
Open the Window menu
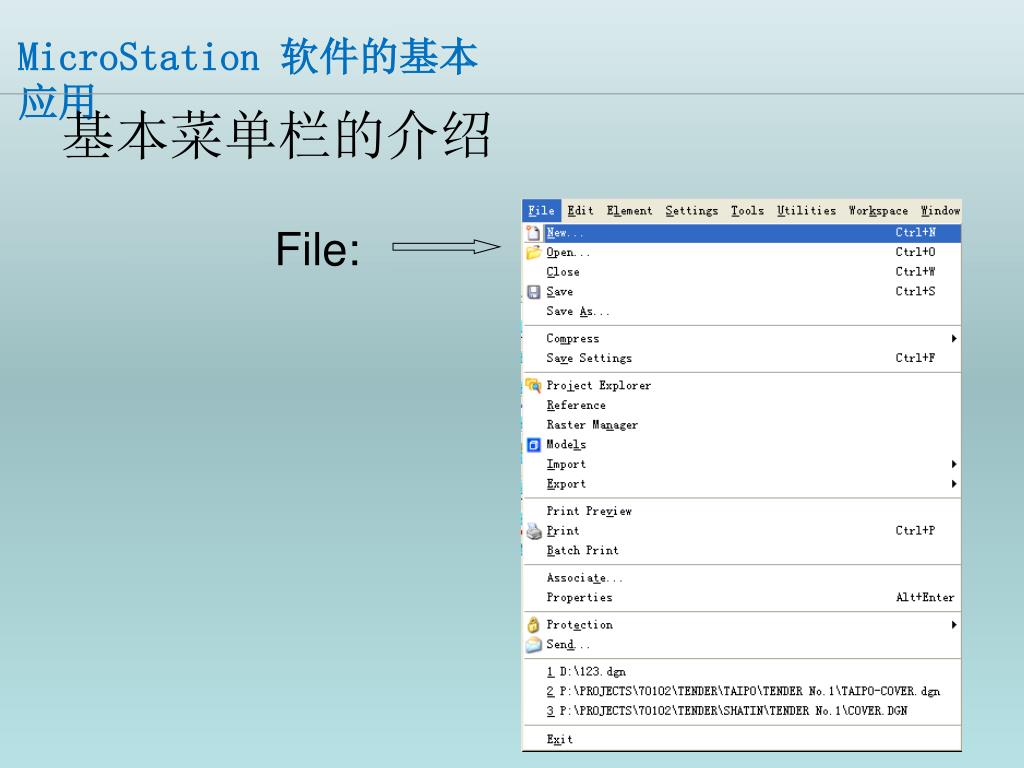tap(940, 210)
